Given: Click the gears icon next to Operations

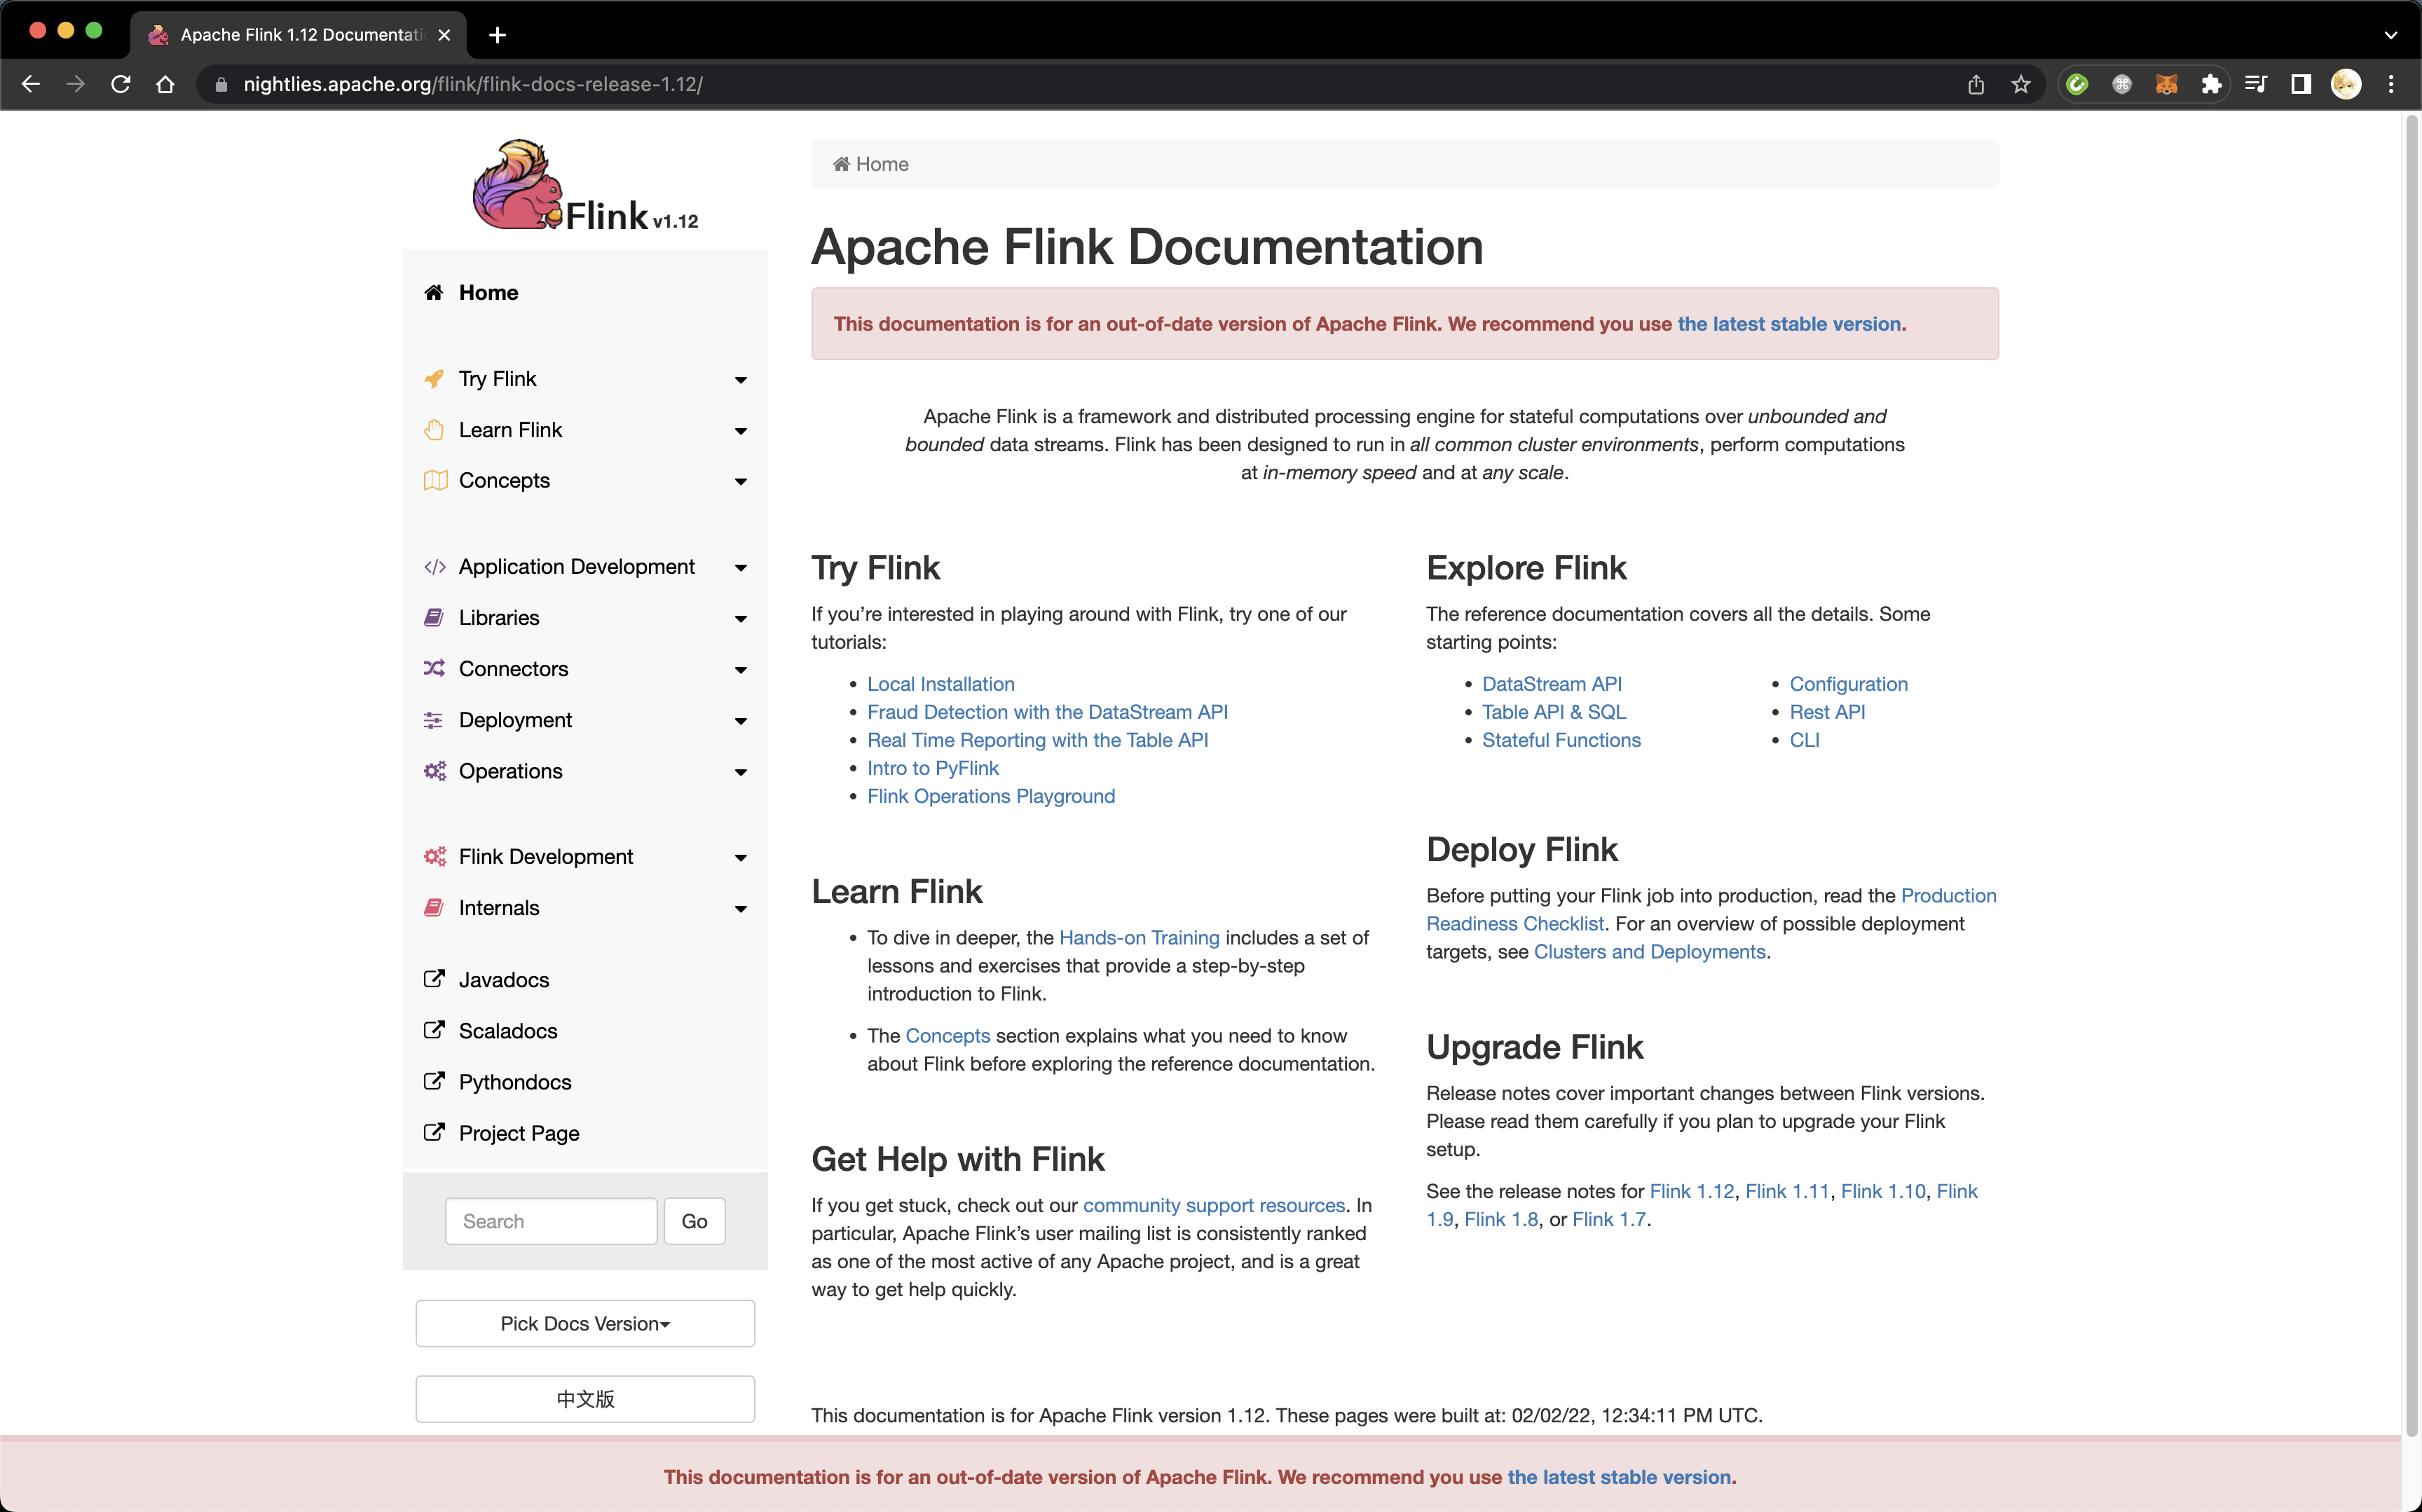Looking at the screenshot, I should [x=435, y=771].
